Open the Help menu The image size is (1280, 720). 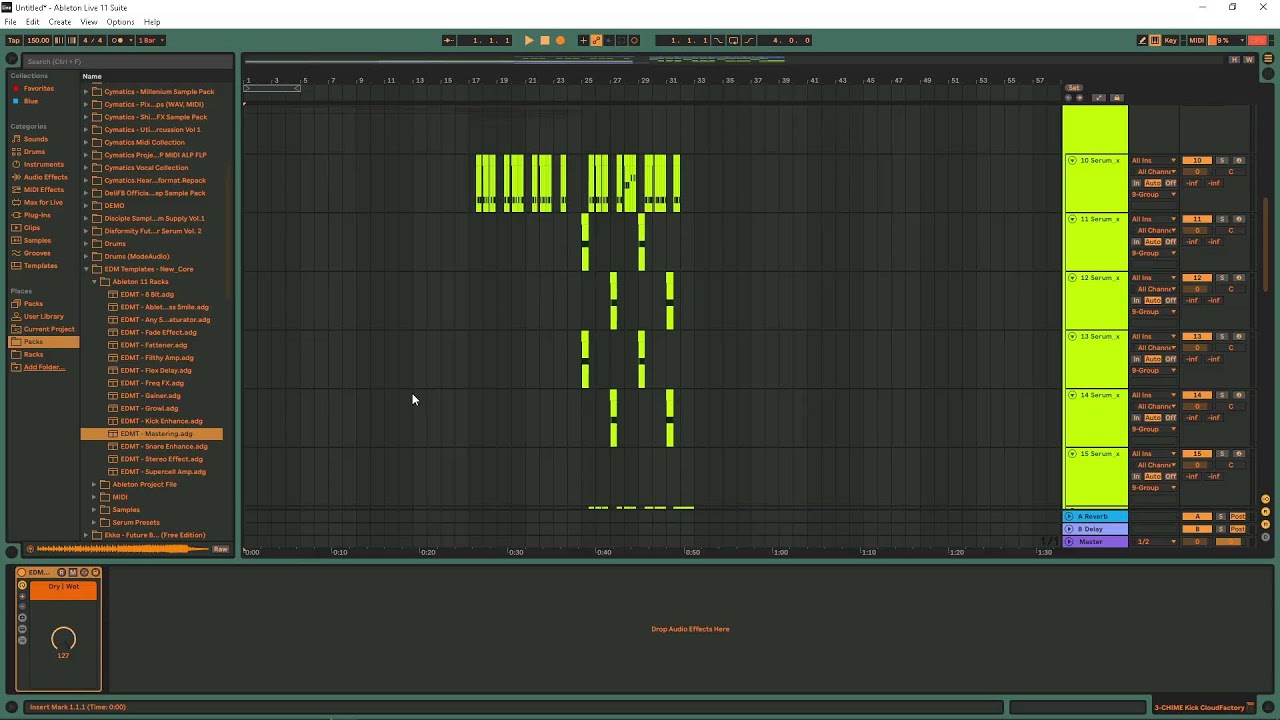152,22
